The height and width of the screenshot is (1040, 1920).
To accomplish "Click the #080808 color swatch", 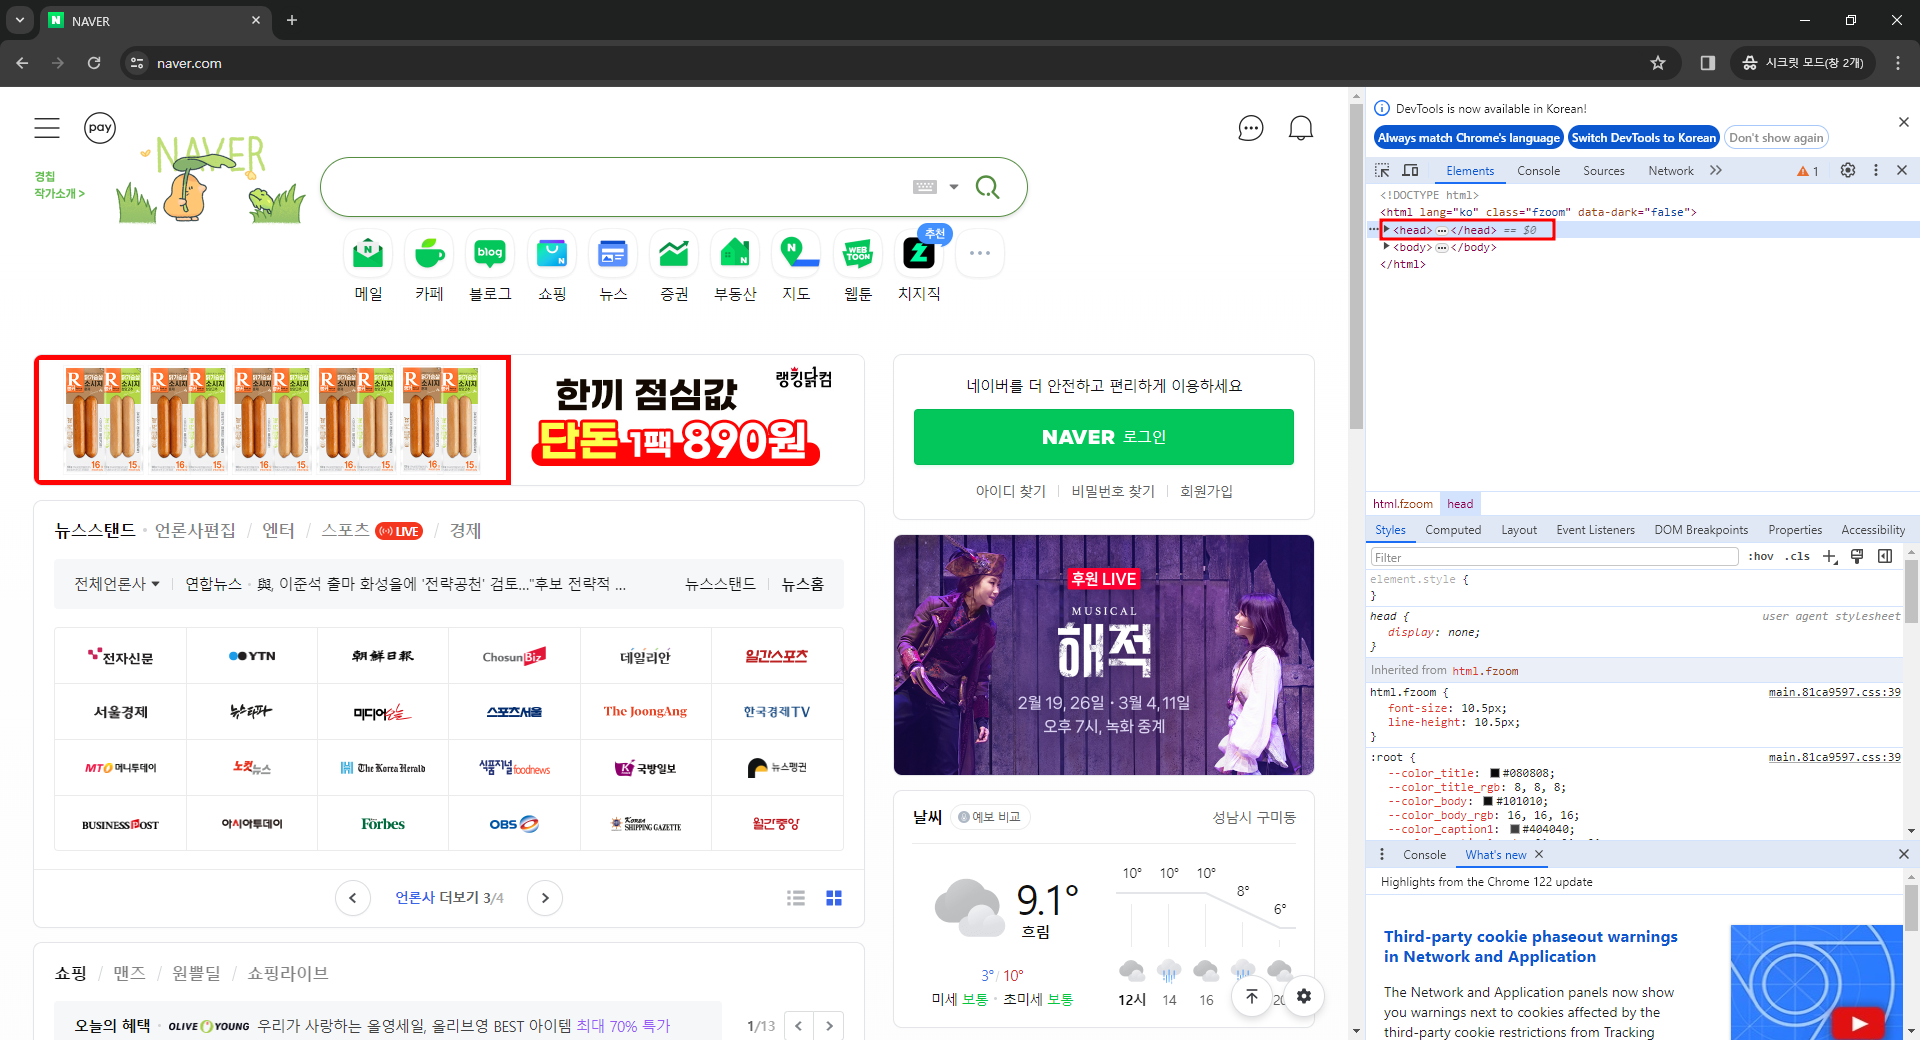I will click(1494, 773).
